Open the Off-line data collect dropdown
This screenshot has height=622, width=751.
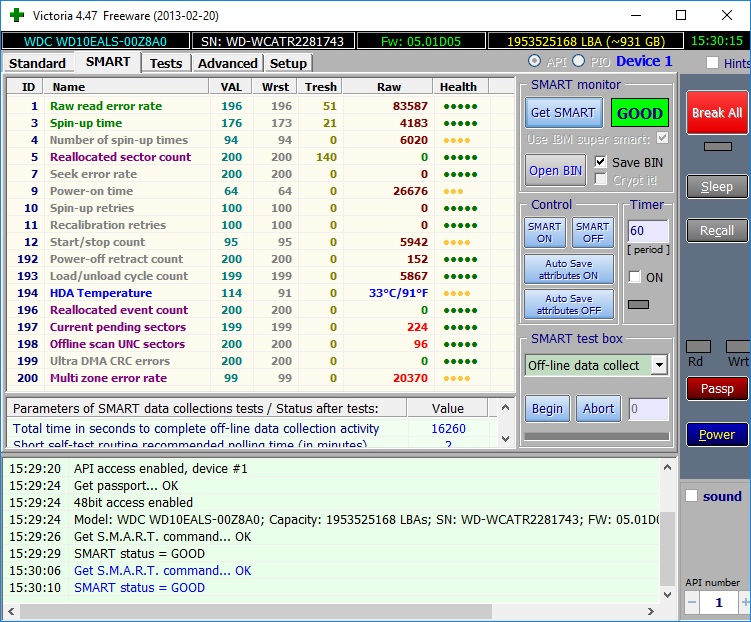click(660, 365)
